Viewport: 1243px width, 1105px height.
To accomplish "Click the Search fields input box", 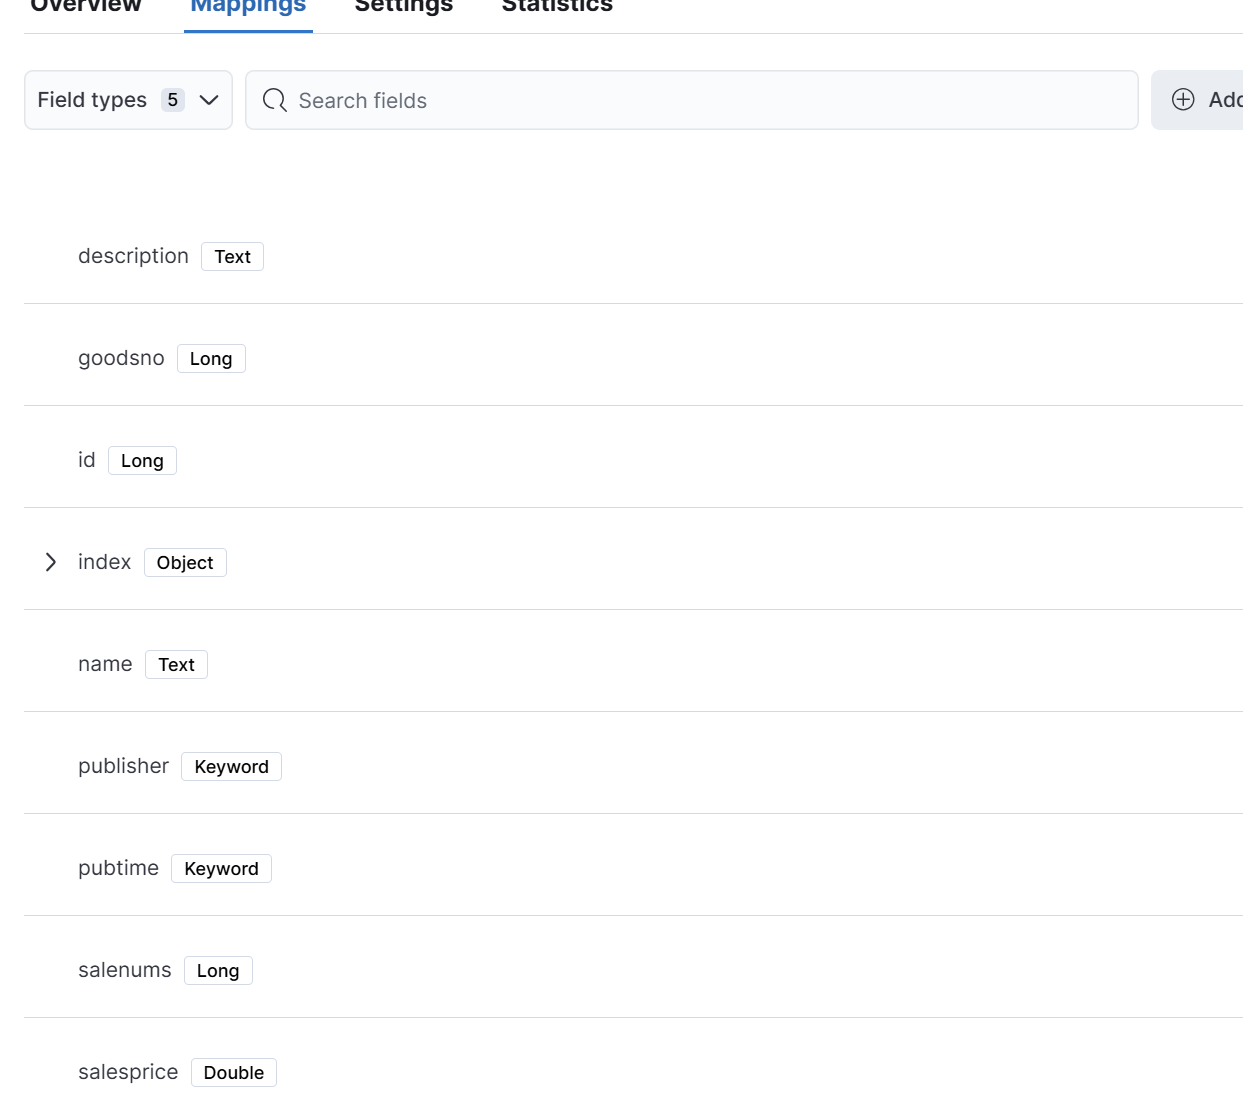I will tap(700, 101).
